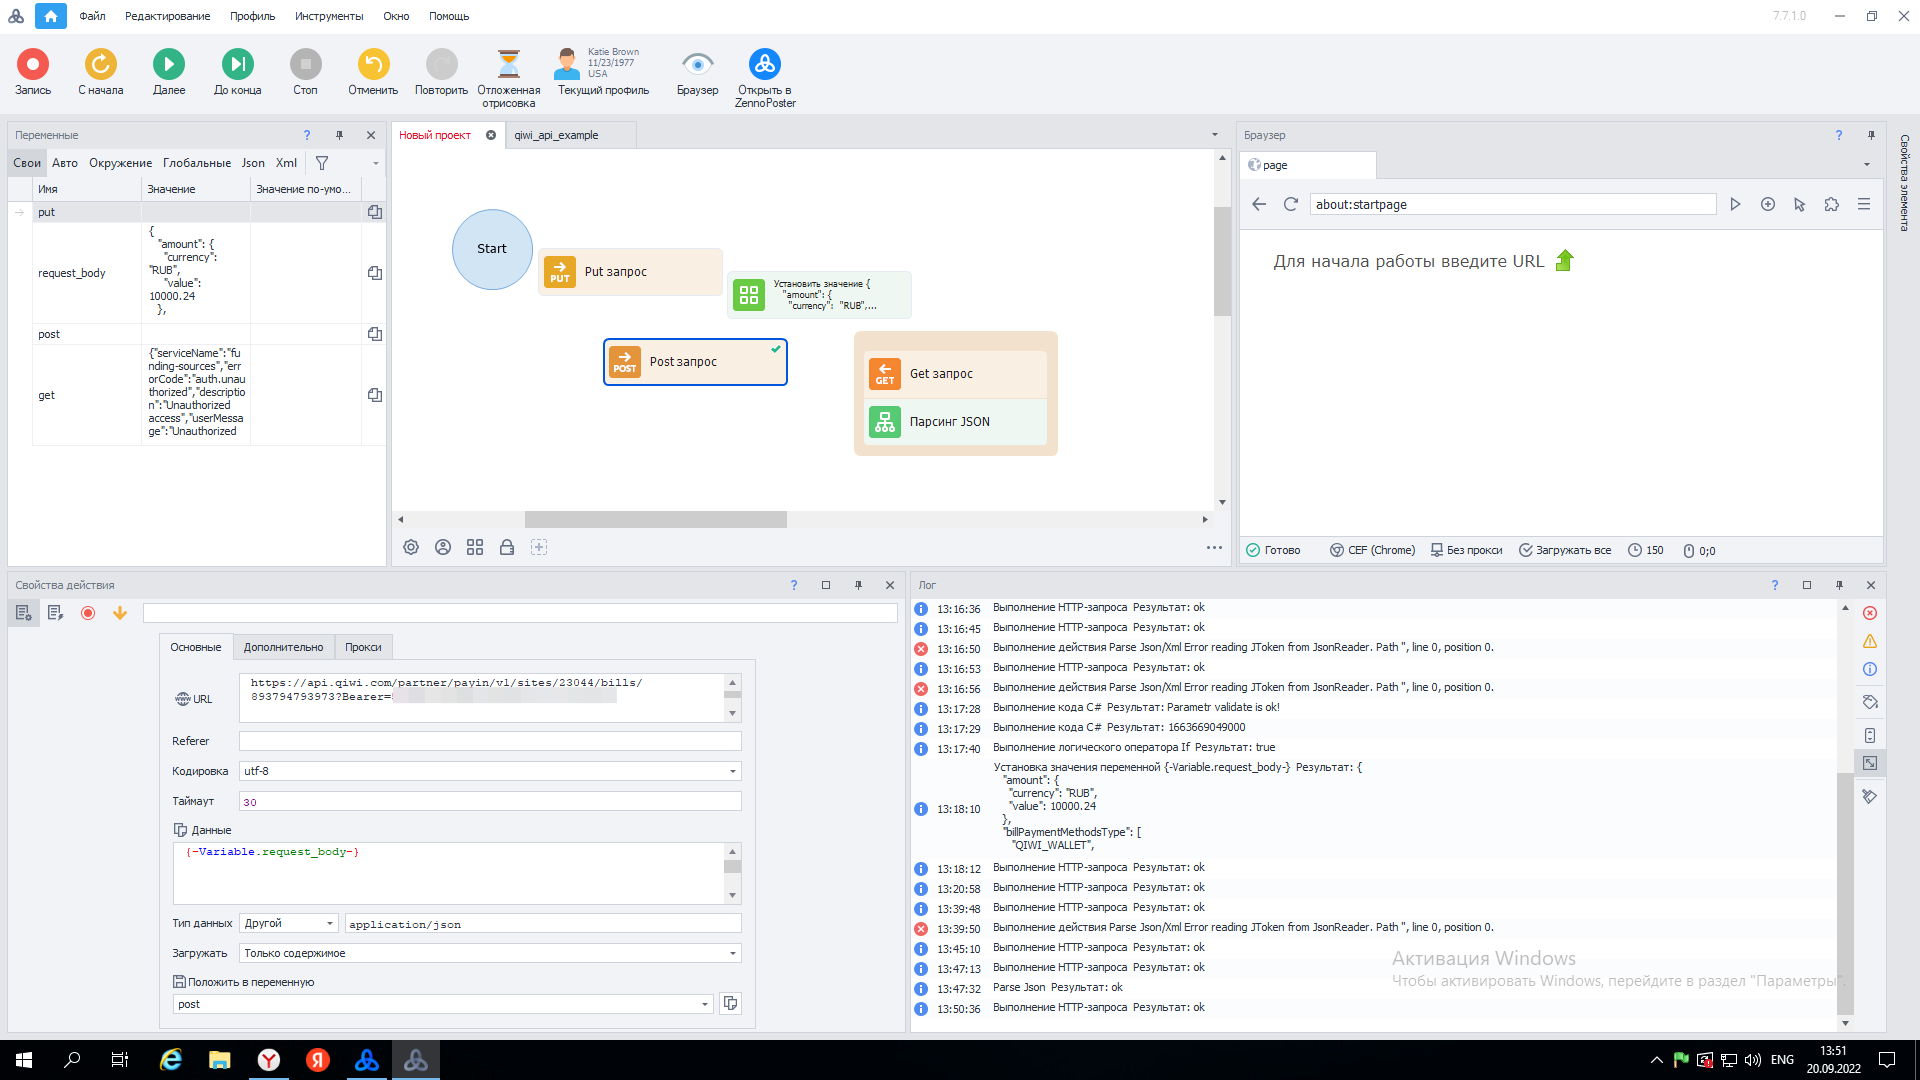Filter log by warnings triangle icon
1920x1080 pixels.
[1870, 641]
